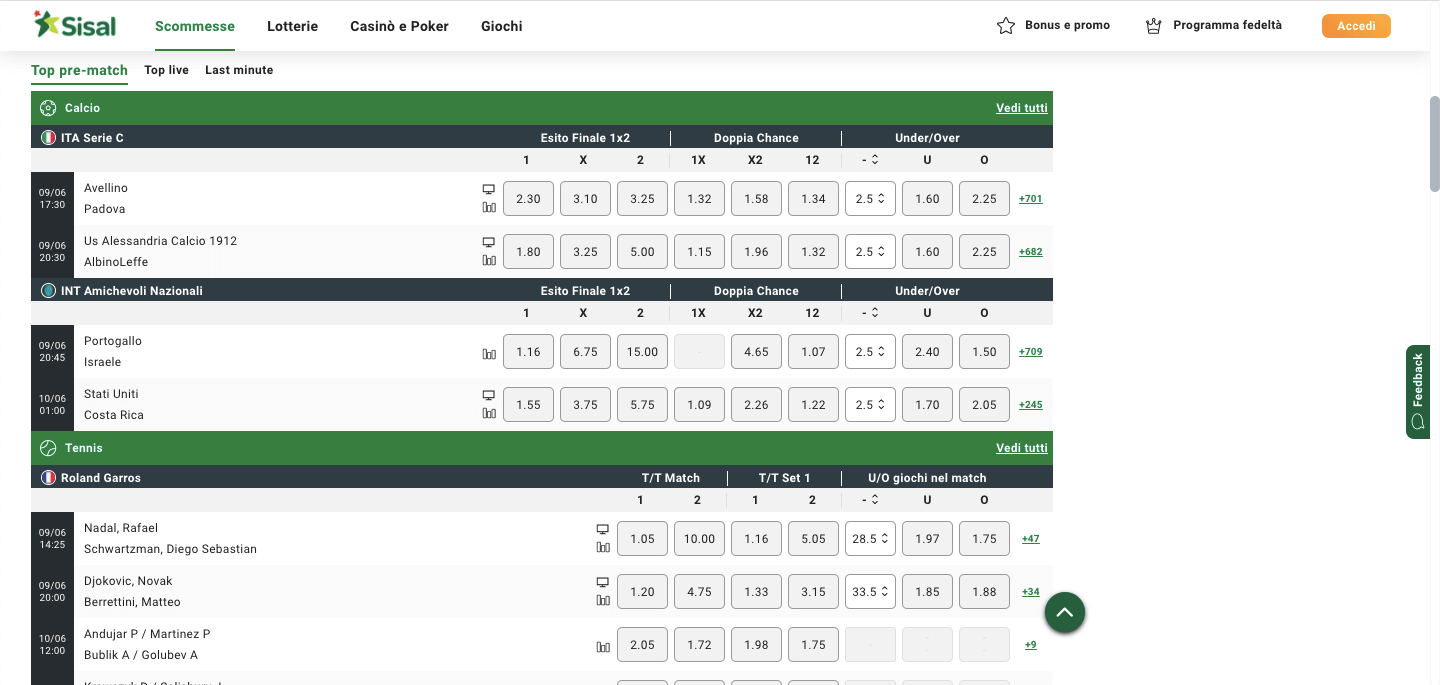Open Under/Over line selector in Serie C header
The height and width of the screenshot is (685, 1440).
tap(870, 160)
